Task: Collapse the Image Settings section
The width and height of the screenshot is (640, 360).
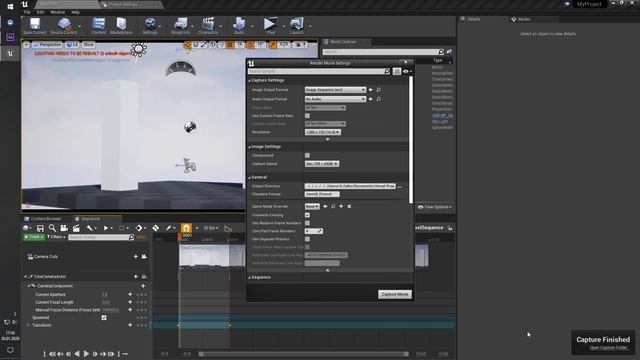Action: [250, 147]
